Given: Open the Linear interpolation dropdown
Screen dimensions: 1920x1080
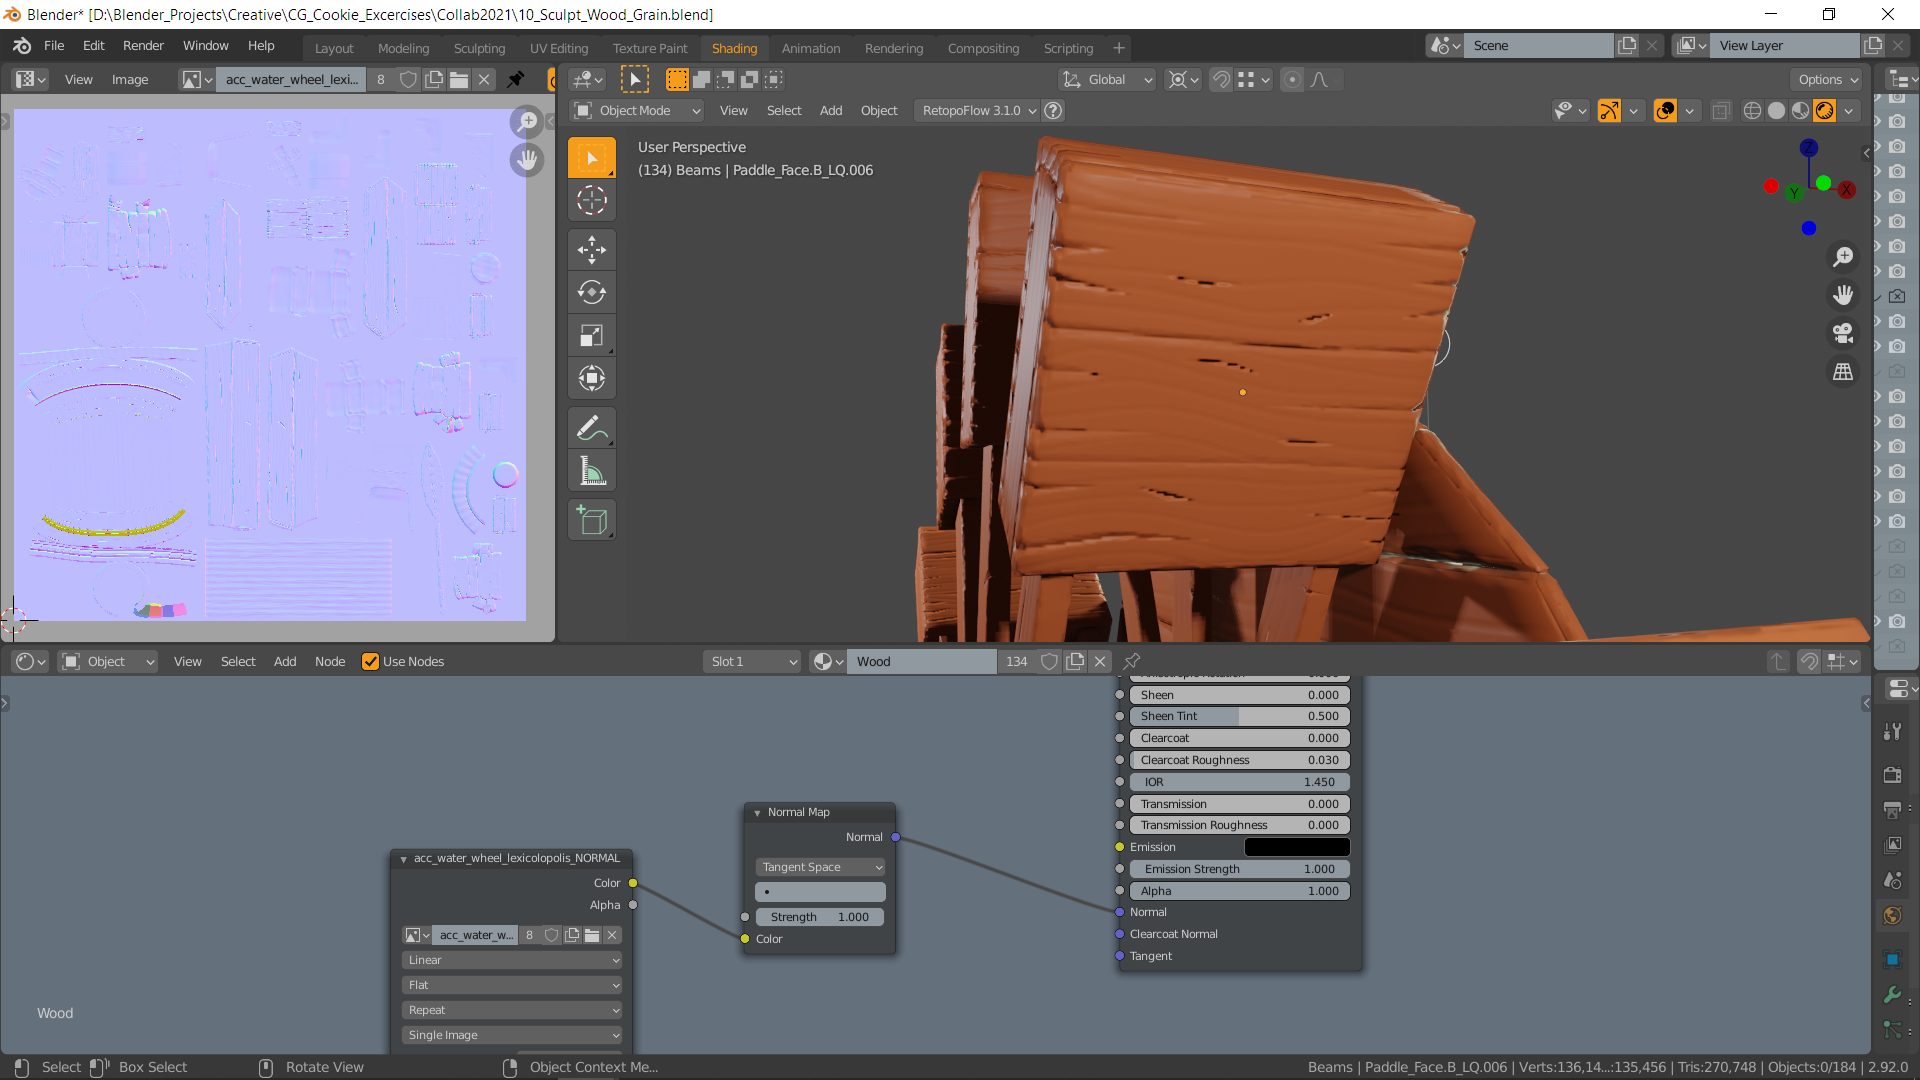Looking at the screenshot, I should point(512,960).
